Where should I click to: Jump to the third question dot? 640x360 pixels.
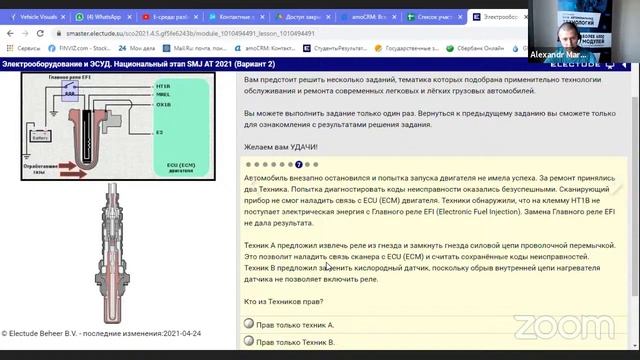point(265,164)
